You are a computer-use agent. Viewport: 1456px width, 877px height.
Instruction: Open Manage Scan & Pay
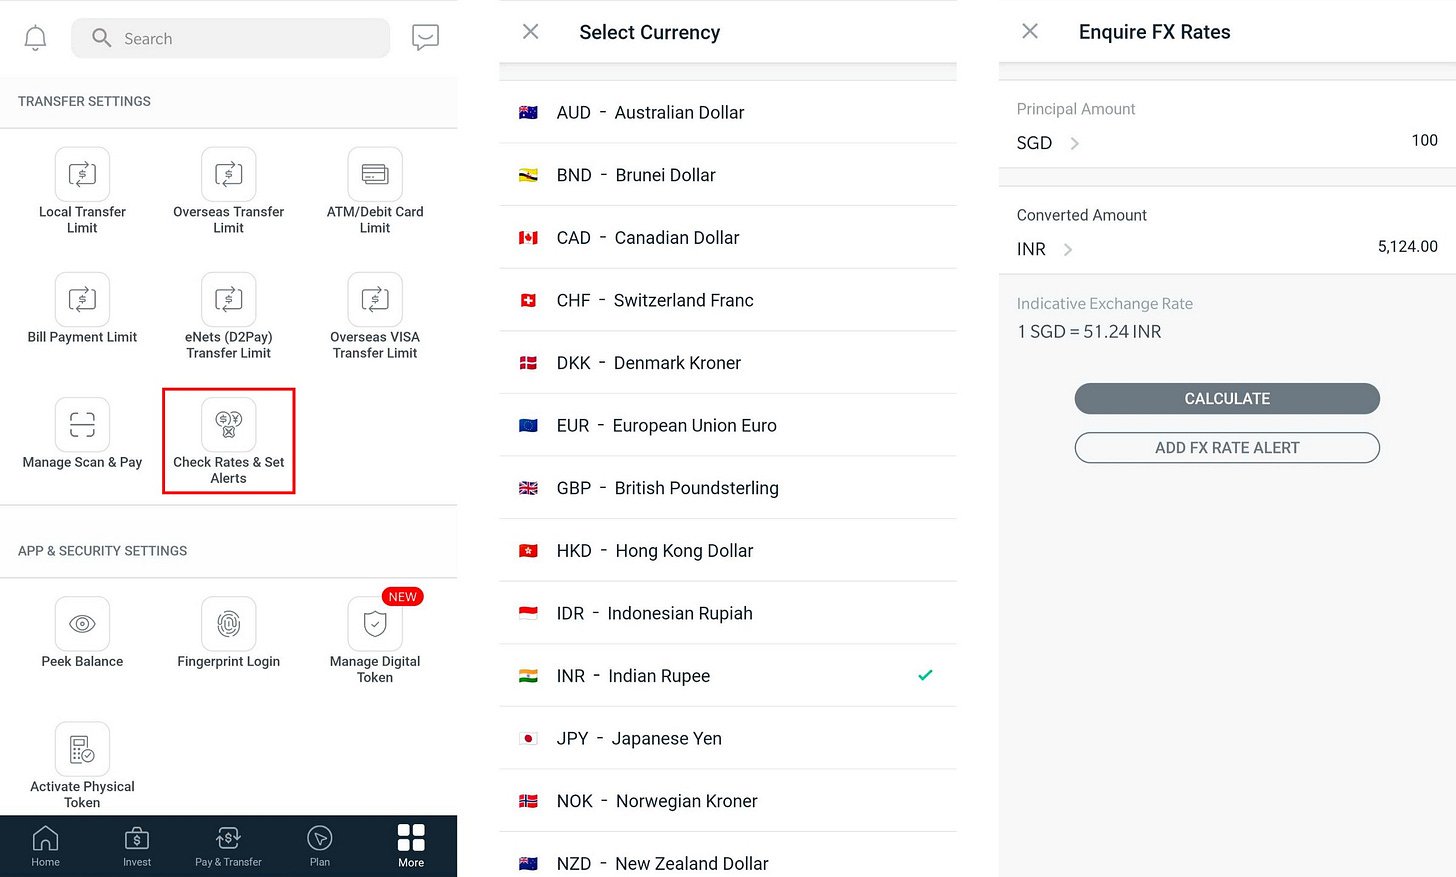(82, 433)
